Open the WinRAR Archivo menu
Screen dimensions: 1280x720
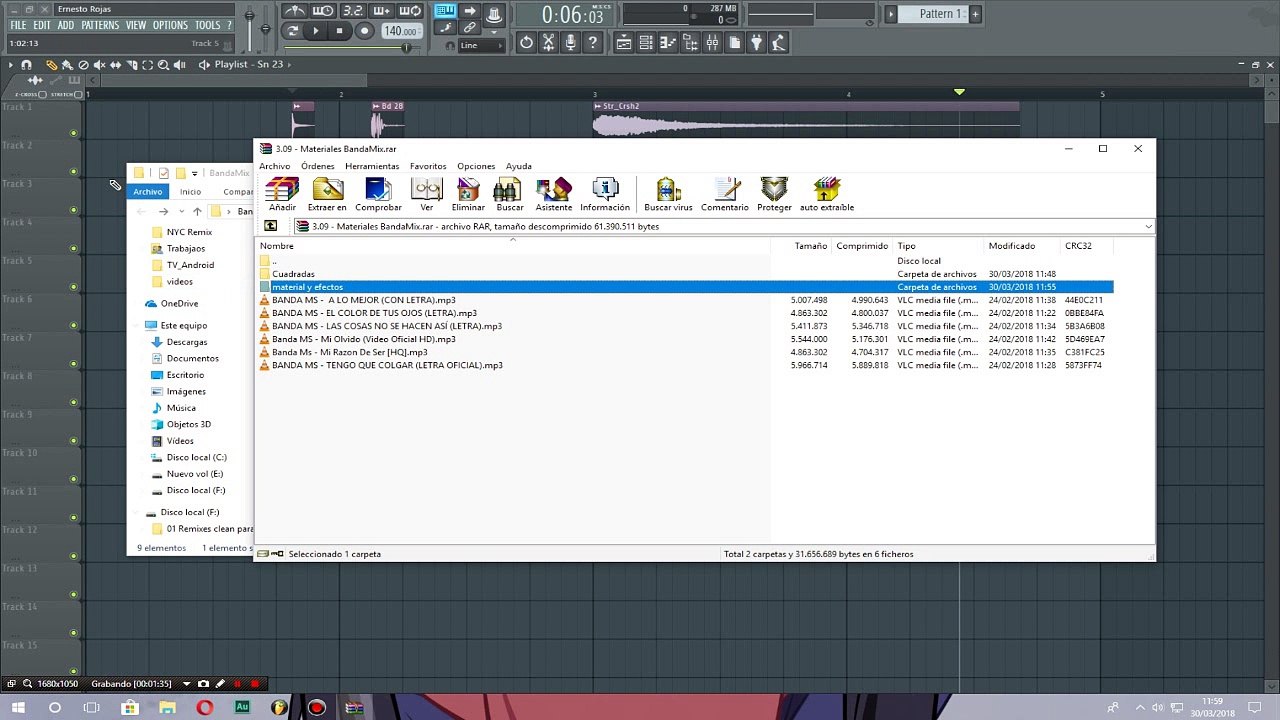coord(274,166)
